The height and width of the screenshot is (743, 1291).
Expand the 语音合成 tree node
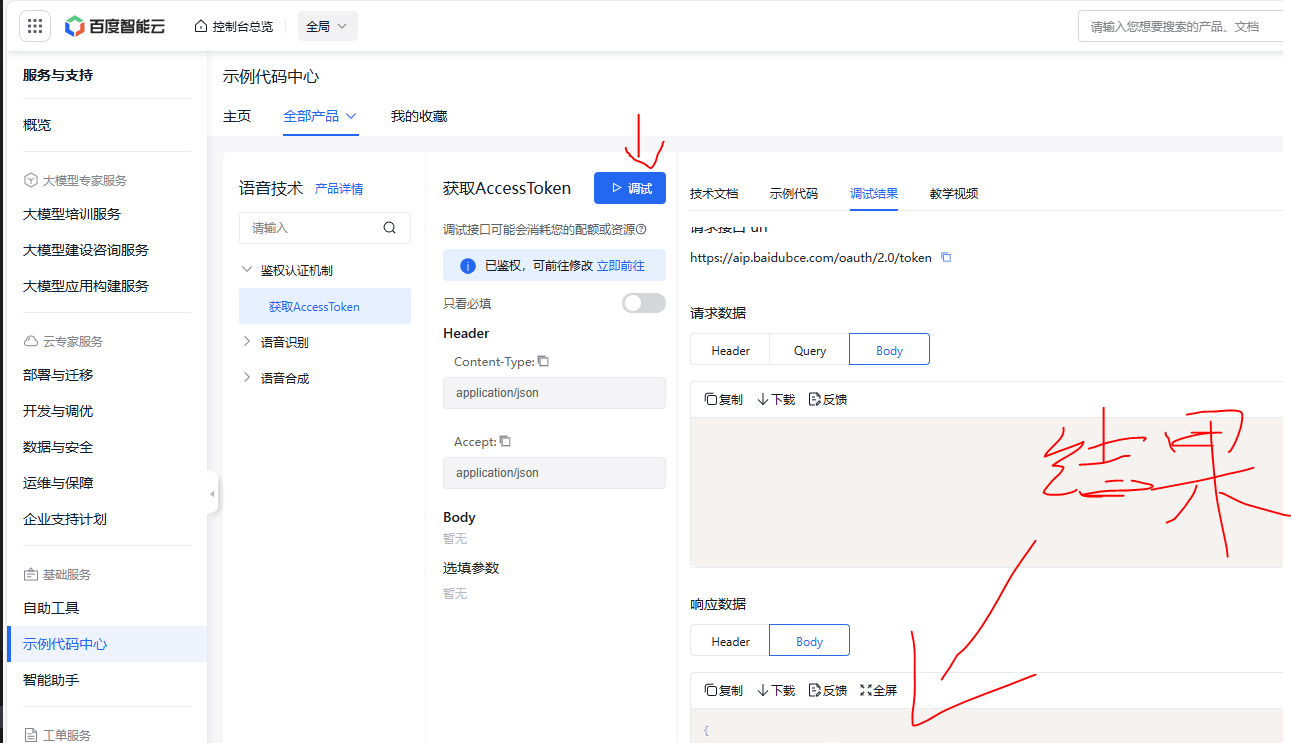click(x=247, y=378)
